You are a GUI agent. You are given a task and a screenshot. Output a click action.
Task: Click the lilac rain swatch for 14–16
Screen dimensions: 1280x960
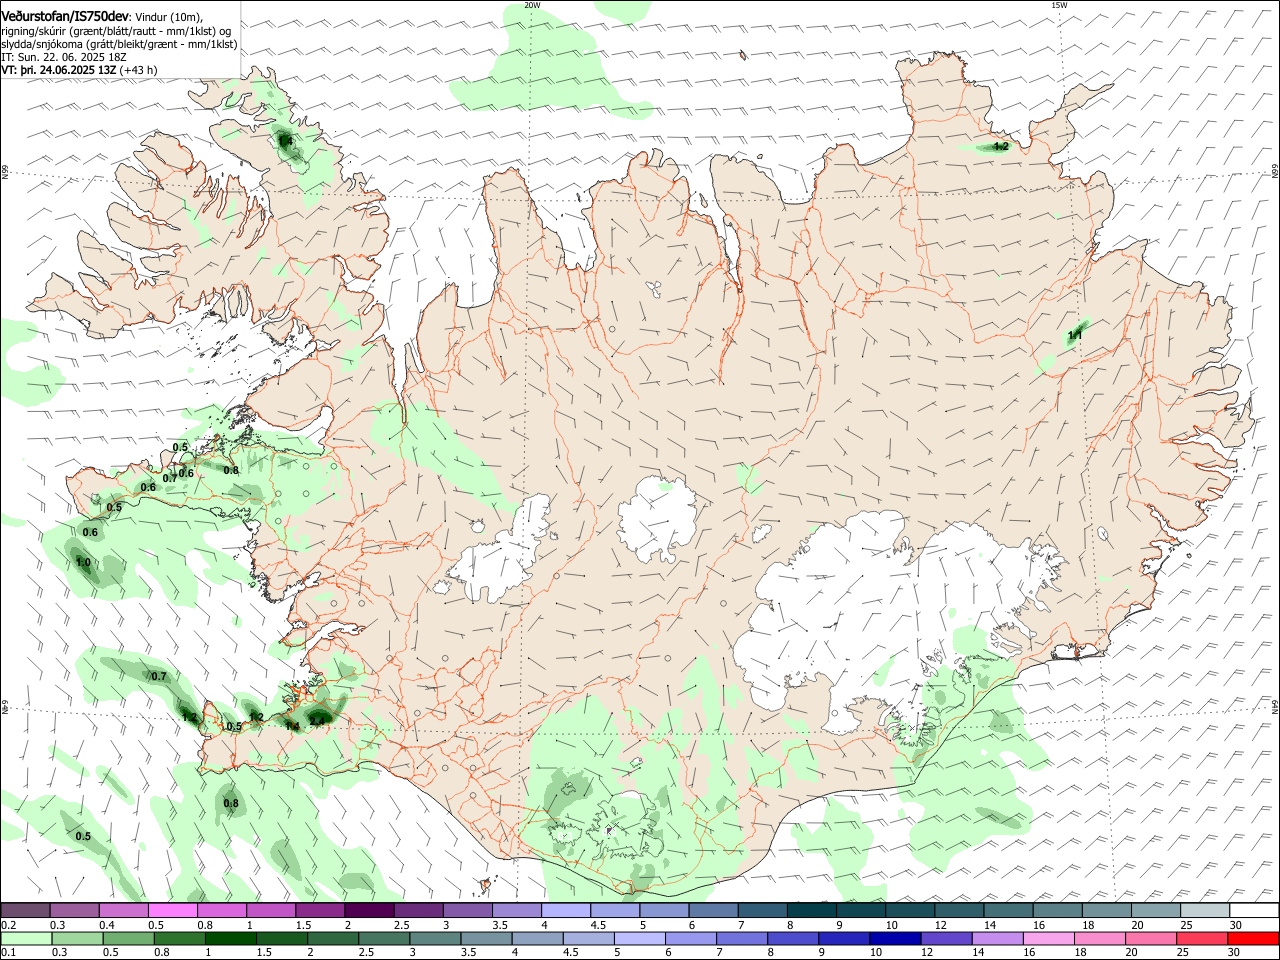(x=998, y=939)
